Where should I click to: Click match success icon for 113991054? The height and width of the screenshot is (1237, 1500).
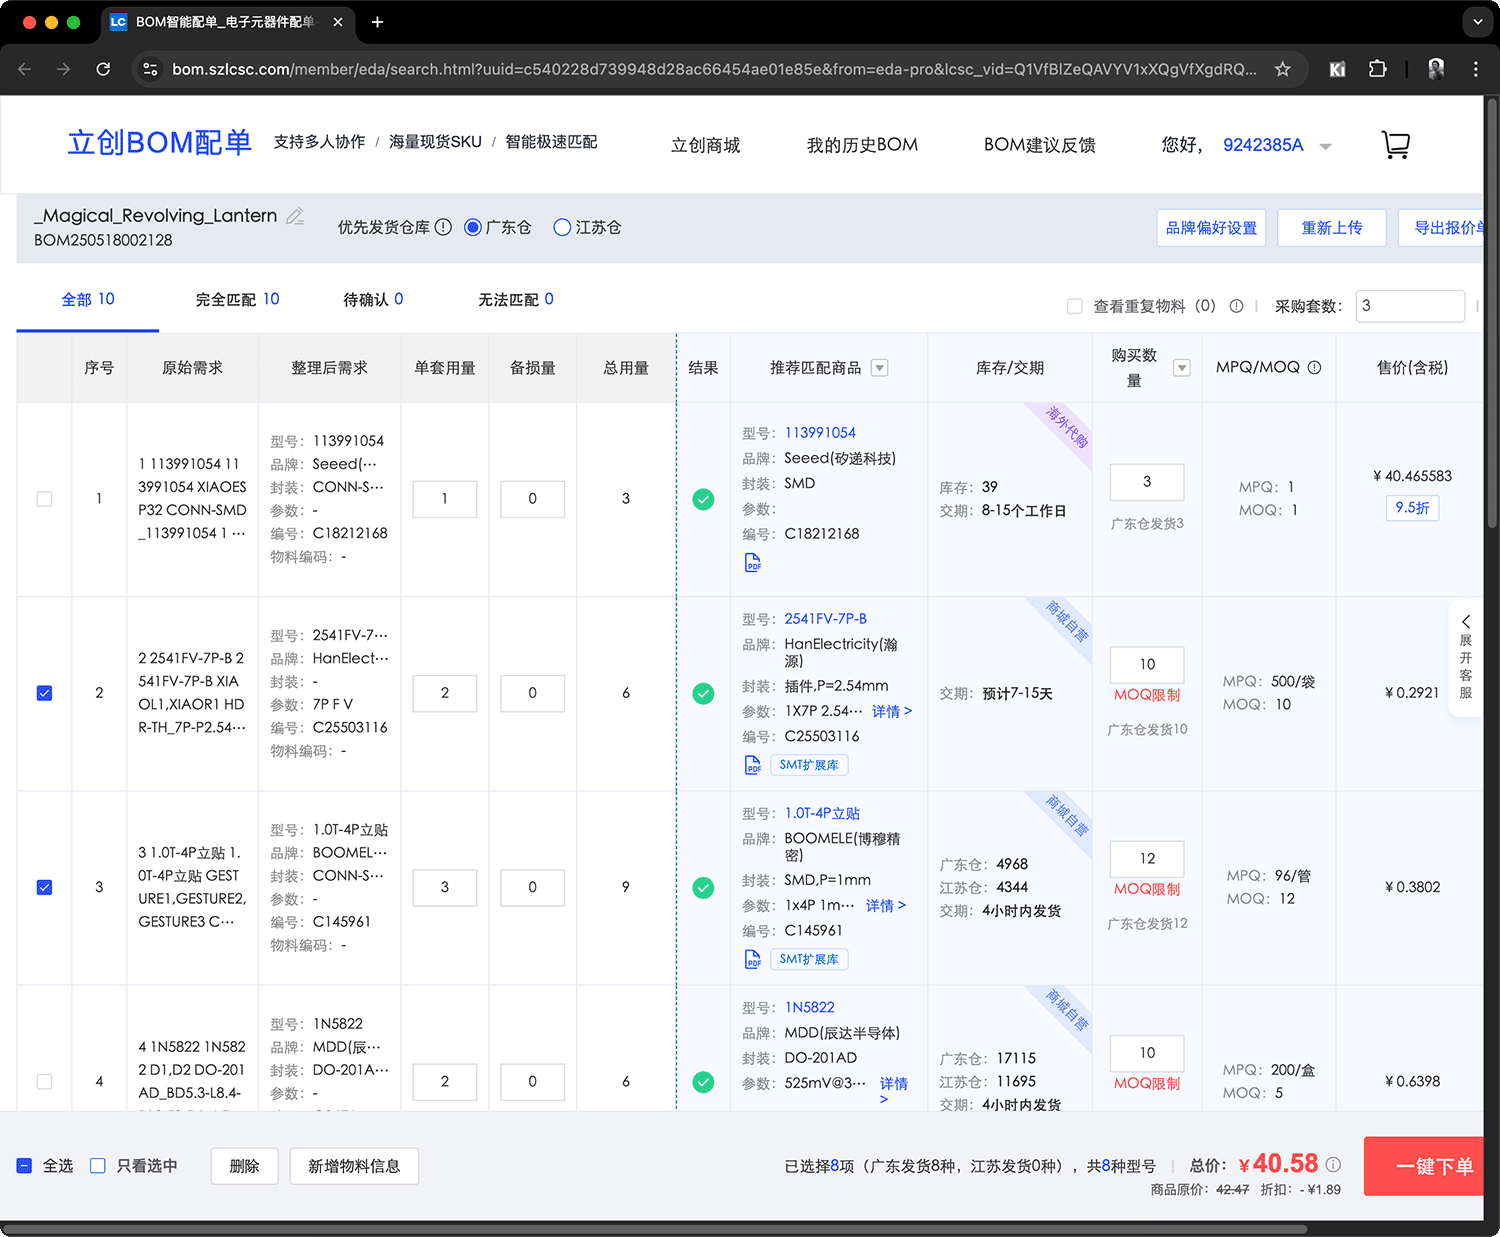[x=704, y=499]
